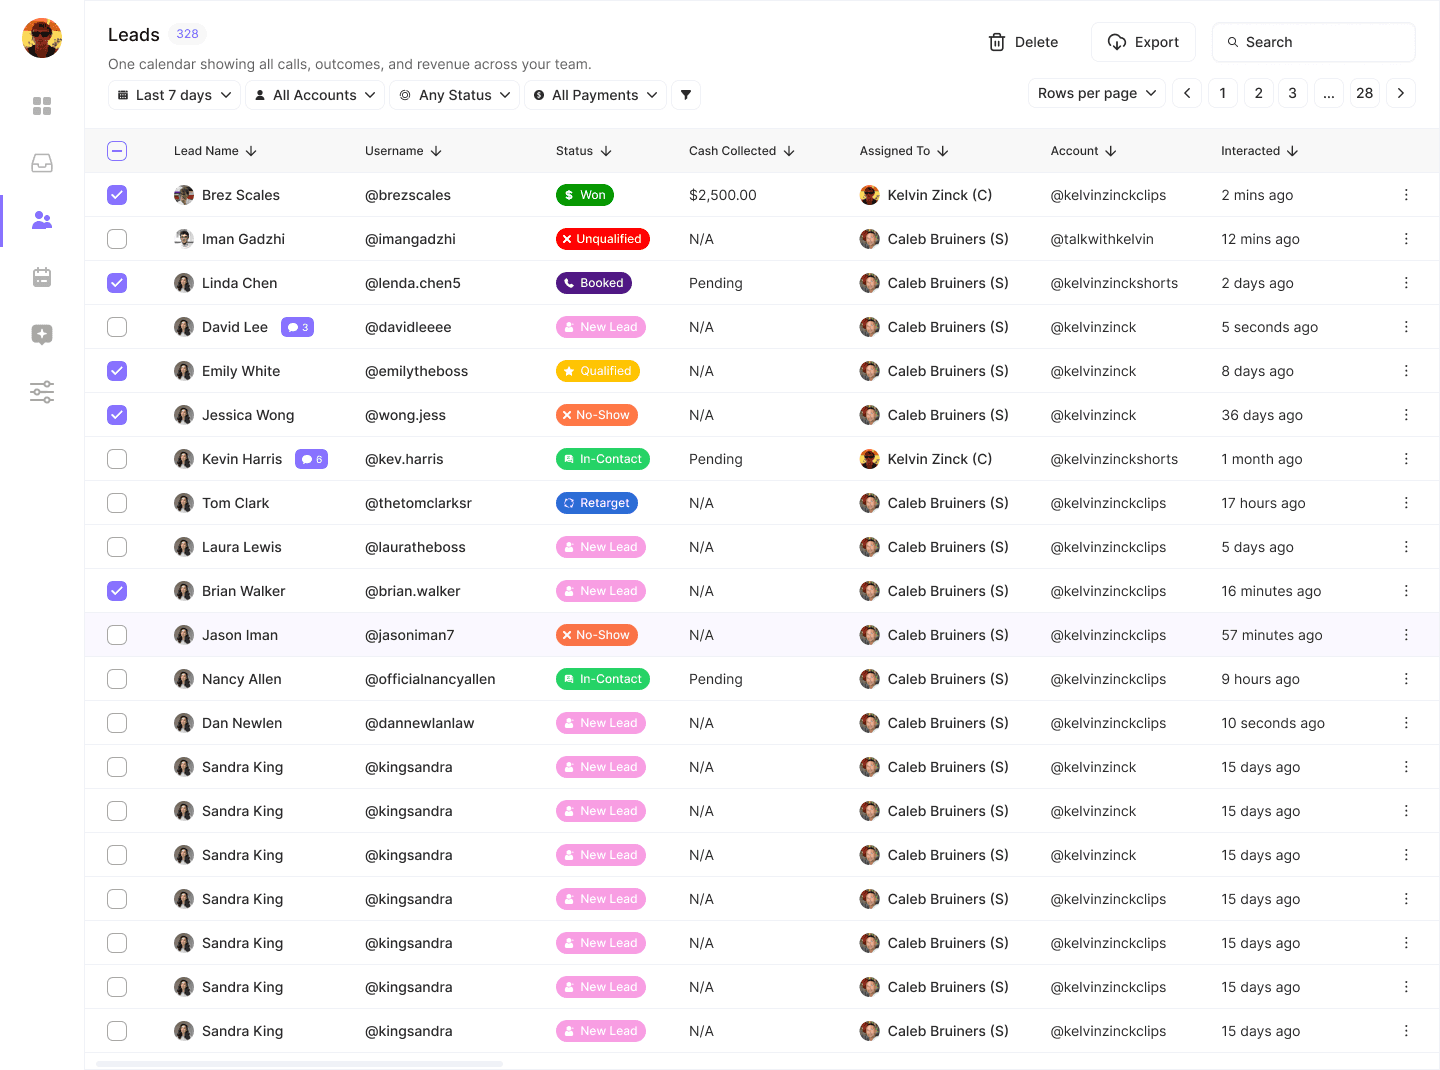Uncheck the Emily White row checkbox

pyautogui.click(x=117, y=371)
